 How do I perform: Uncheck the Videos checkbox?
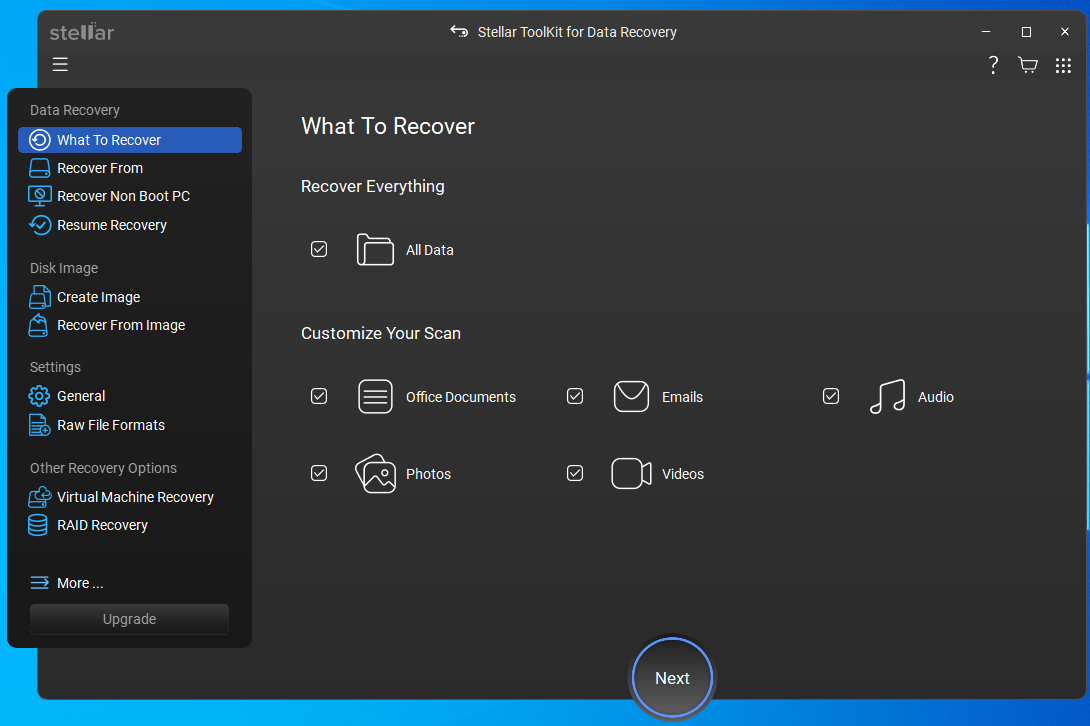[575, 473]
